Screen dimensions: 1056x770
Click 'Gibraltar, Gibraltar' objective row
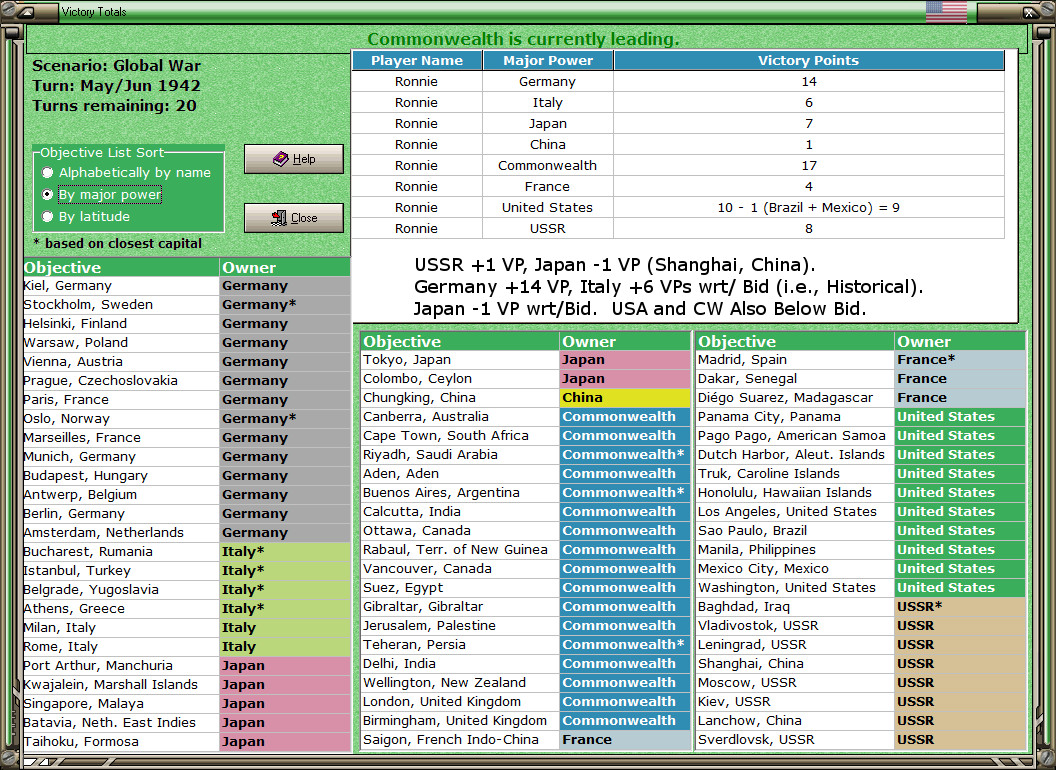(525, 606)
